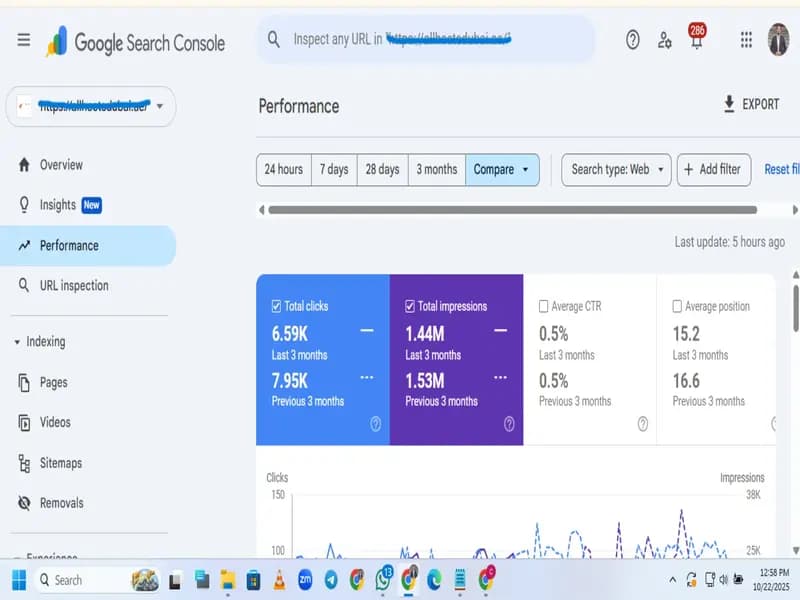Click the horizontal filter scrollbar
This screenshot has height=600, width=800.
point(512,210)
